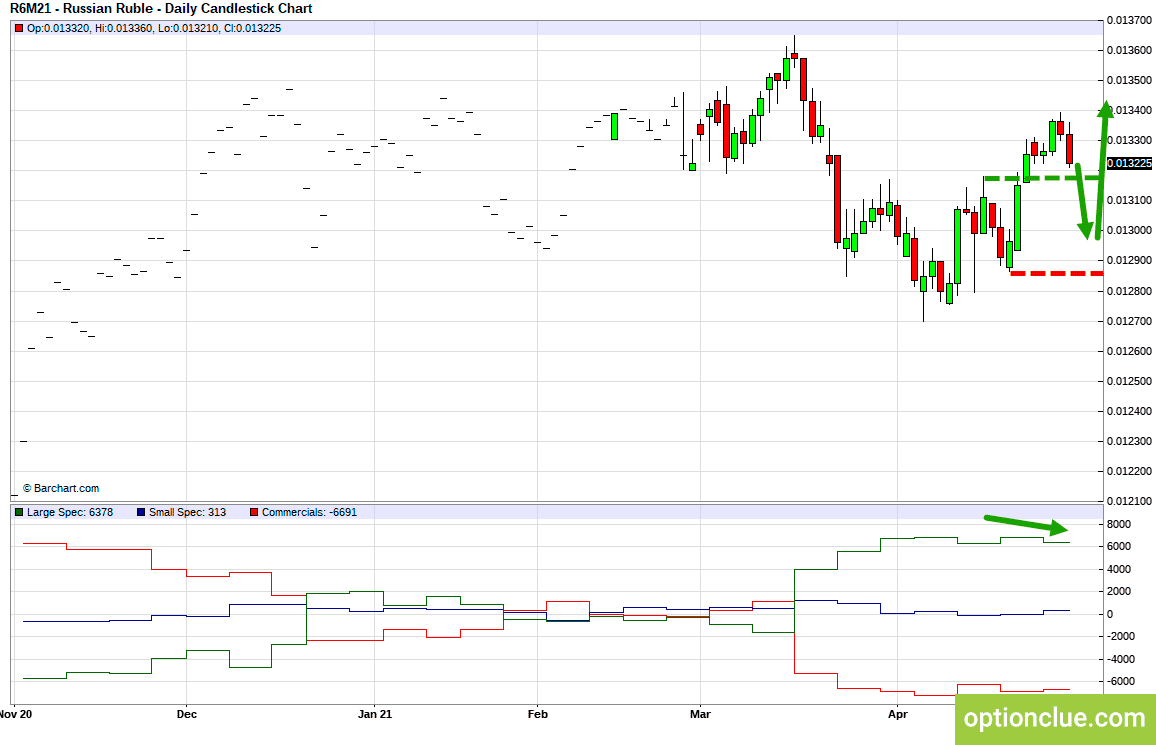
Task: Click the Barchart.com copyright text
Action: tap(60, 489)
